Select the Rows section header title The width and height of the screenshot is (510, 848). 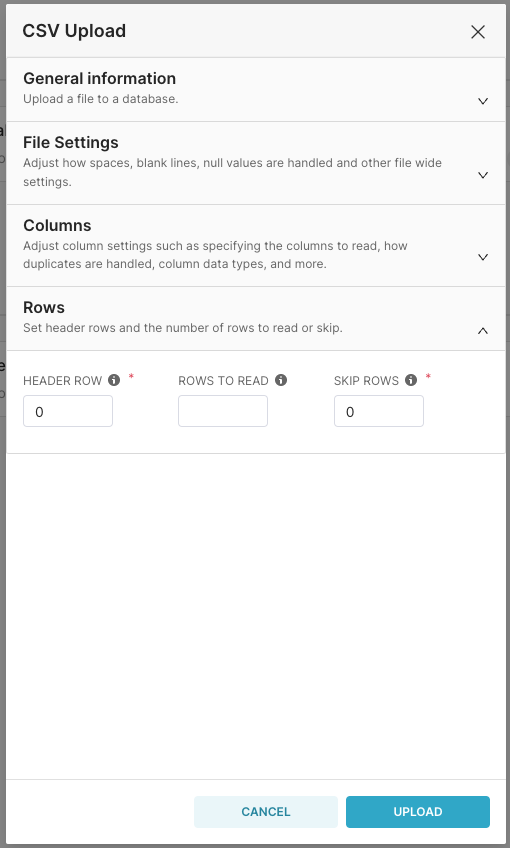pyautogui.click(x=44, y=308)
